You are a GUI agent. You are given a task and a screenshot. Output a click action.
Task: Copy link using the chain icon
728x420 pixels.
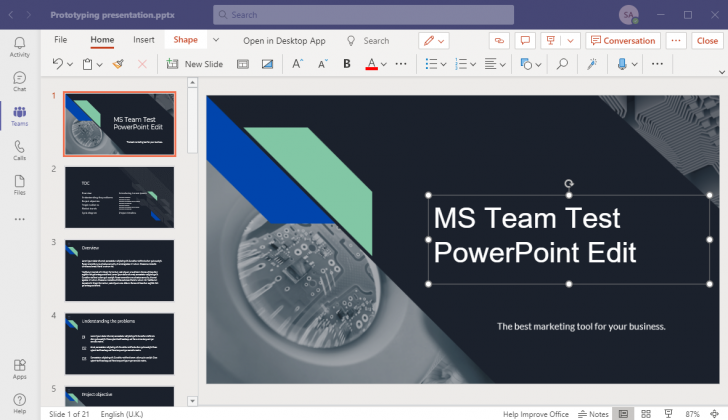(499, 41)
